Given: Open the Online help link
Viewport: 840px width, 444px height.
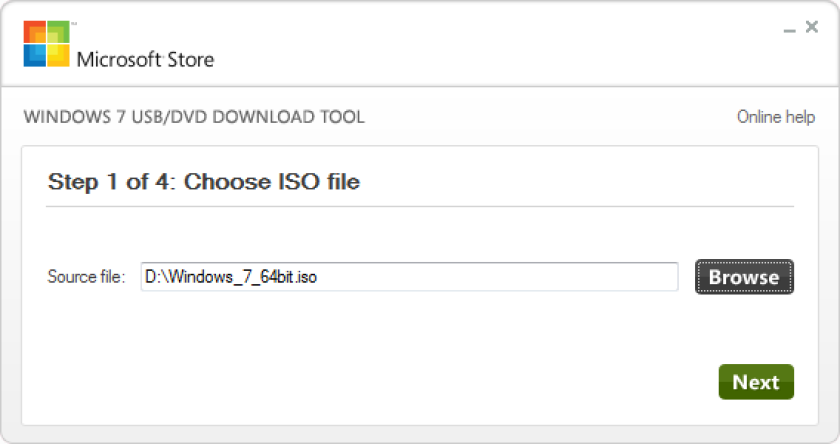Looking at the screenshot, I should pyautogui.click(x=776, y=117).
